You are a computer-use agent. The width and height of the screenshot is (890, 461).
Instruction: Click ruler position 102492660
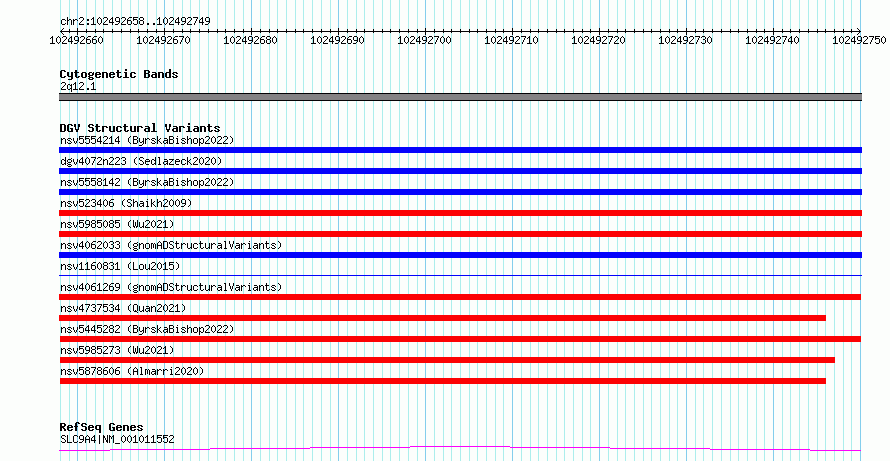77,40
